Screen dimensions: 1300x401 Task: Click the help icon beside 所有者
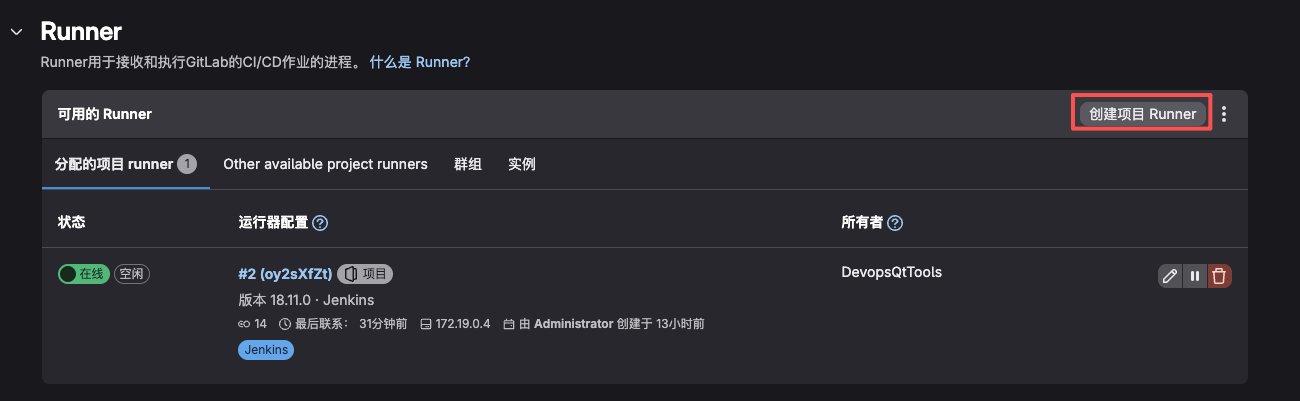895,223
